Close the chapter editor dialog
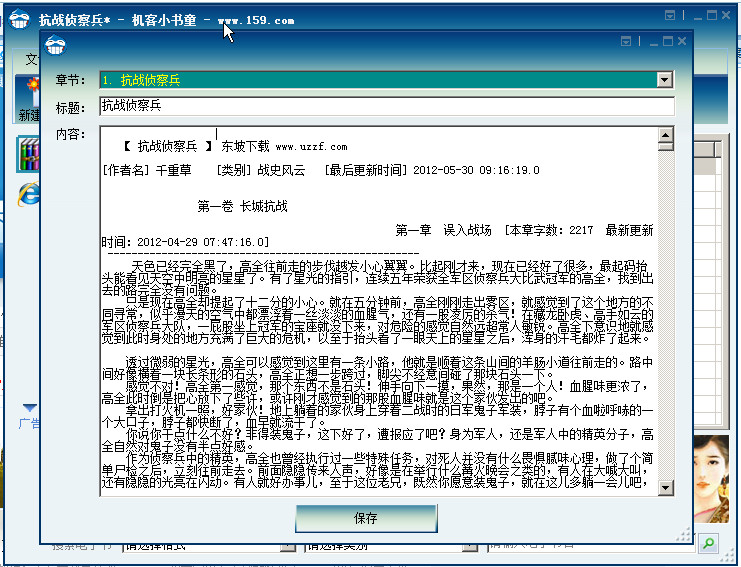The width and height of the screenshot is (741, 567). point(681,42)
